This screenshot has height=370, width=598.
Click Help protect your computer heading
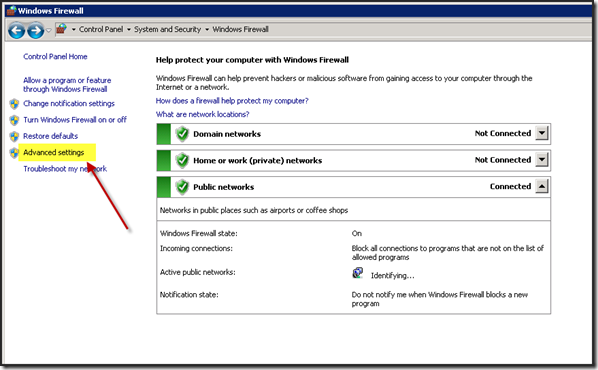[252, 60]
